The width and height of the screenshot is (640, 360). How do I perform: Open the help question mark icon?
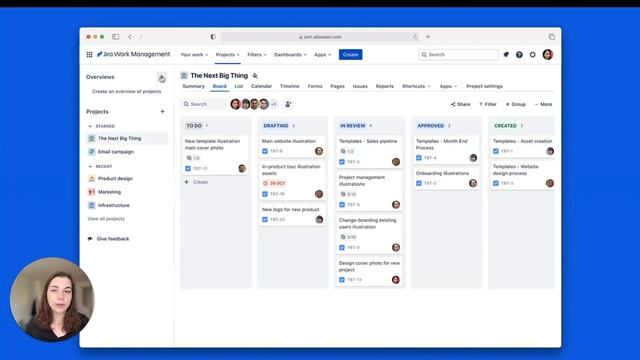[519, 55]
